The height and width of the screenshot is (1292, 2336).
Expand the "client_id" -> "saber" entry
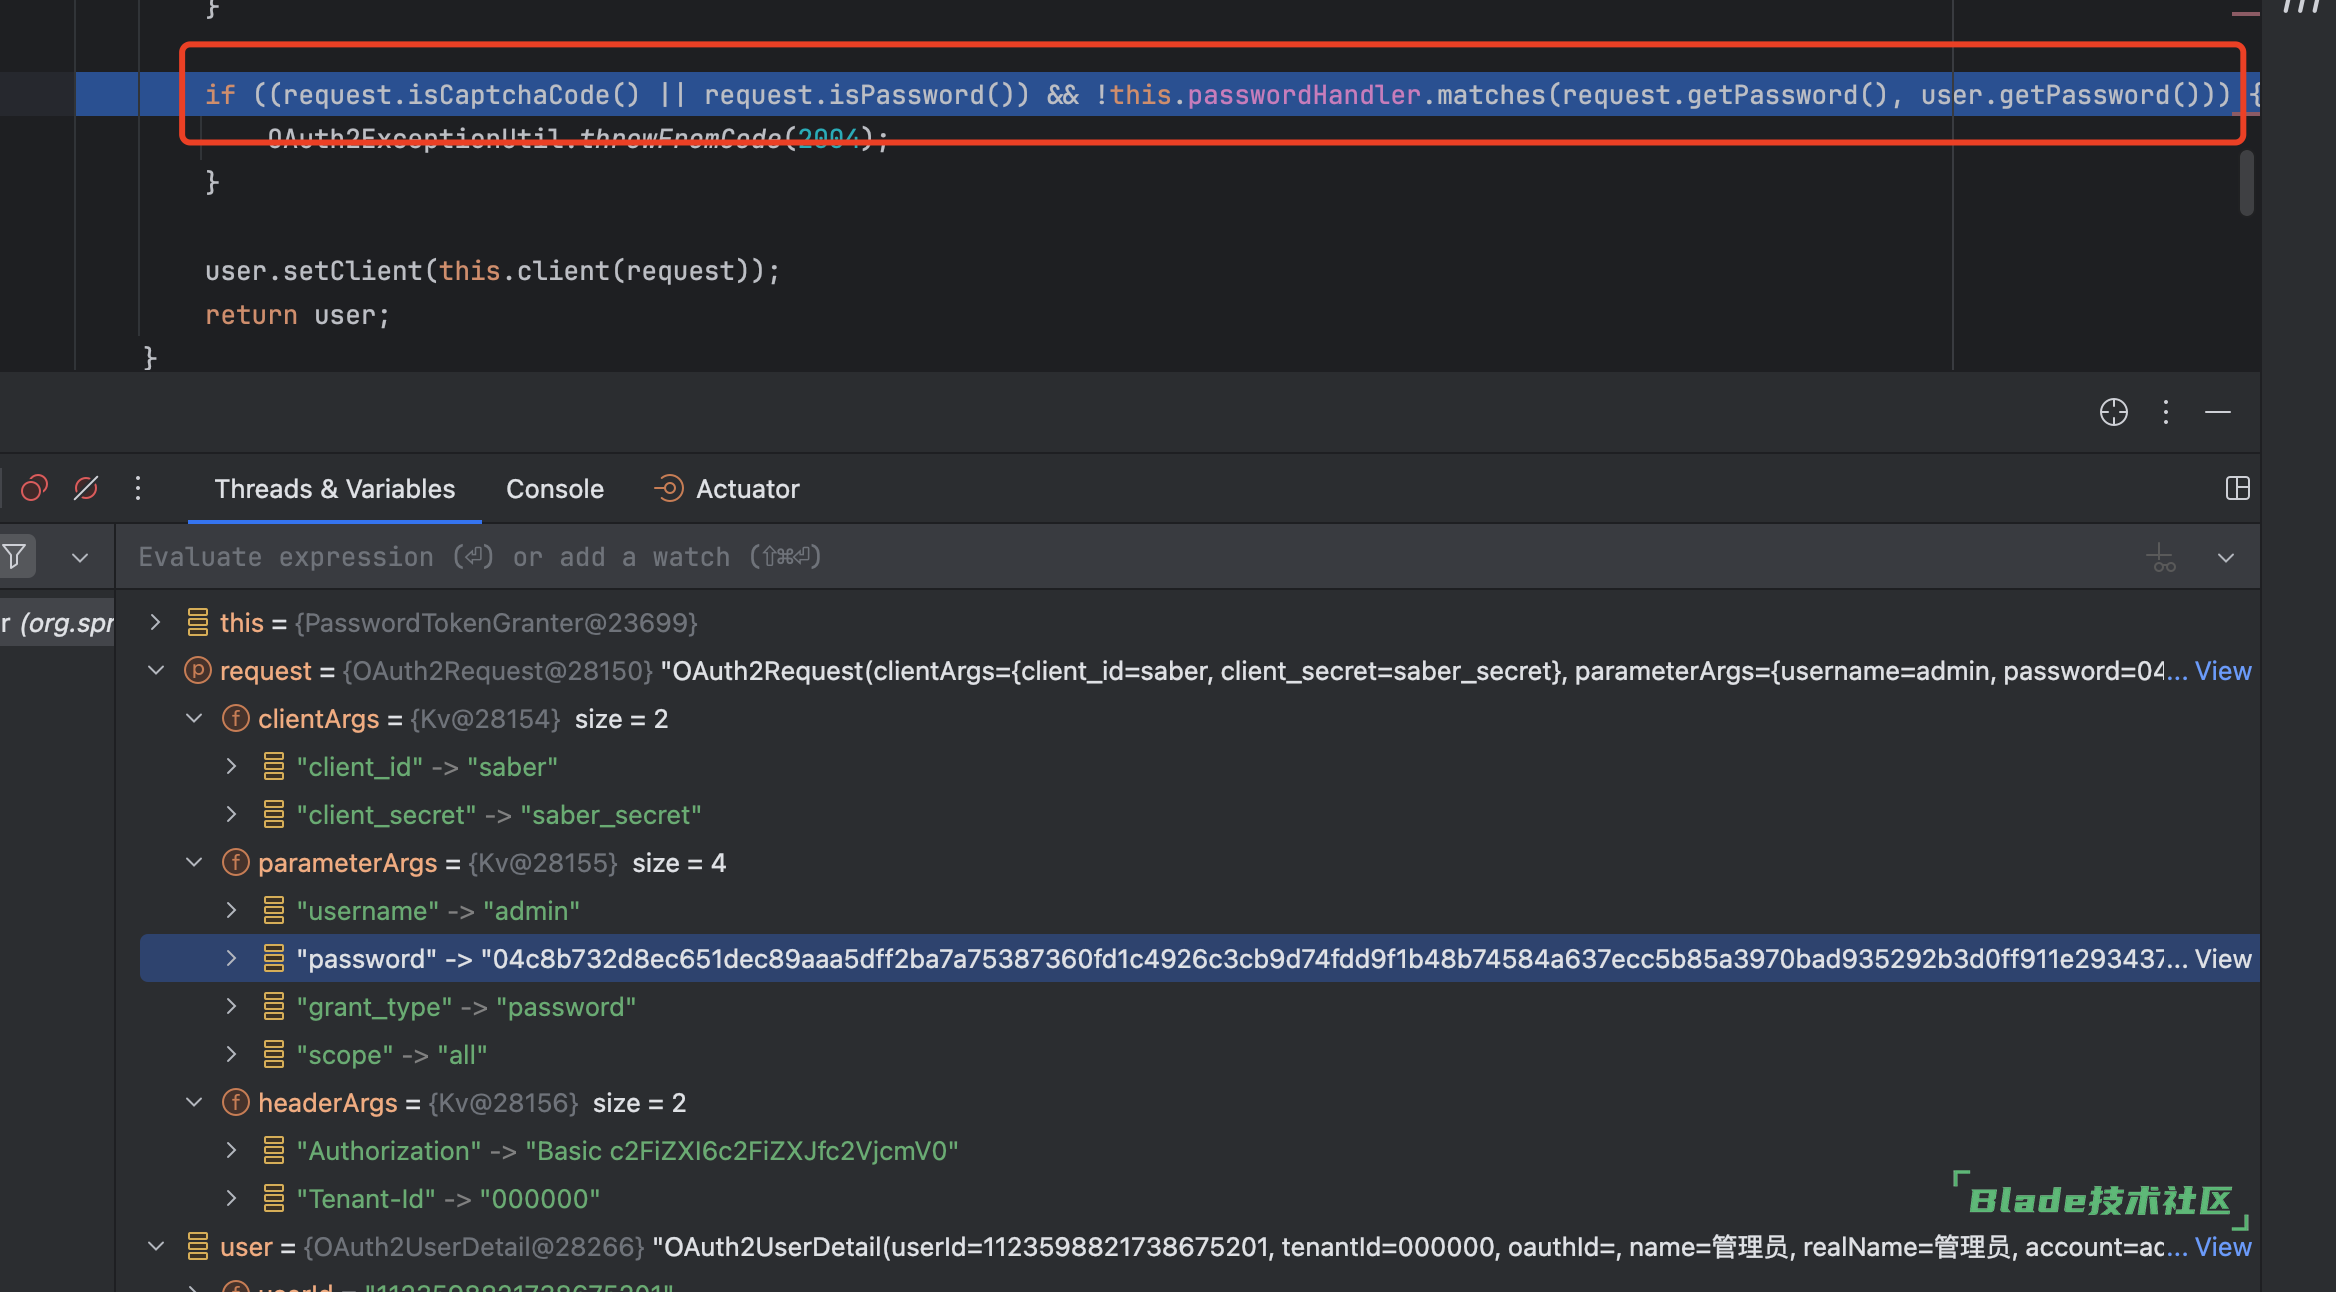[x=232, y=766]
